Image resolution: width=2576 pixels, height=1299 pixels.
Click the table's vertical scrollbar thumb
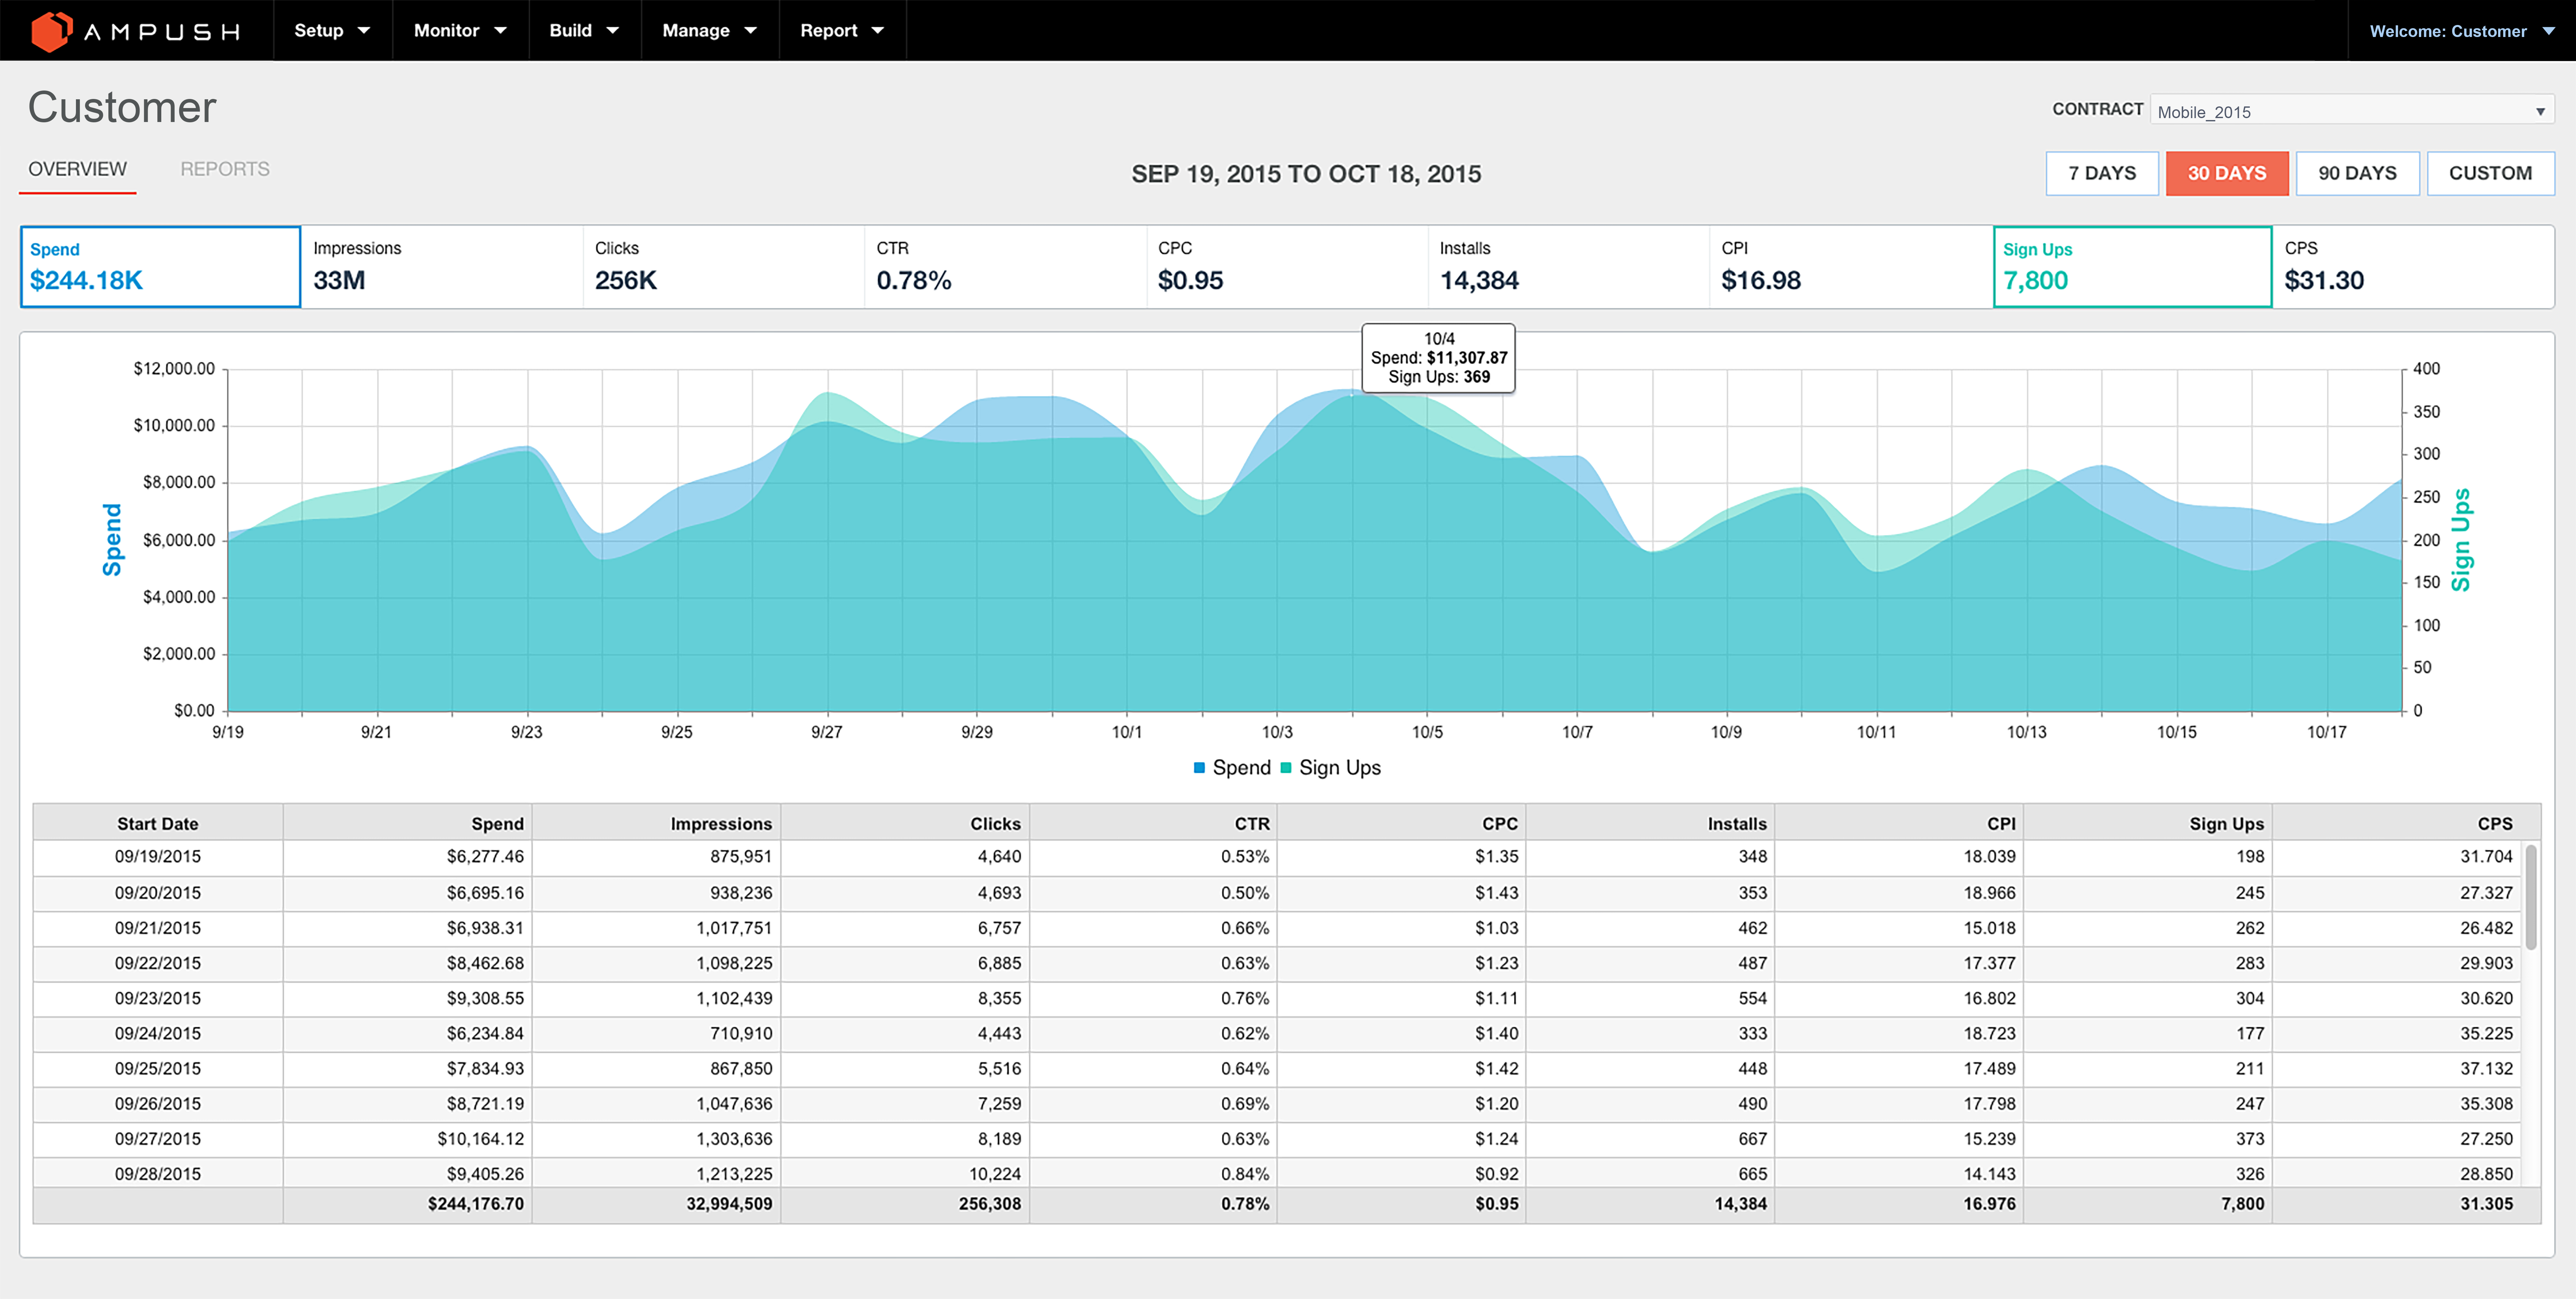2531,897
